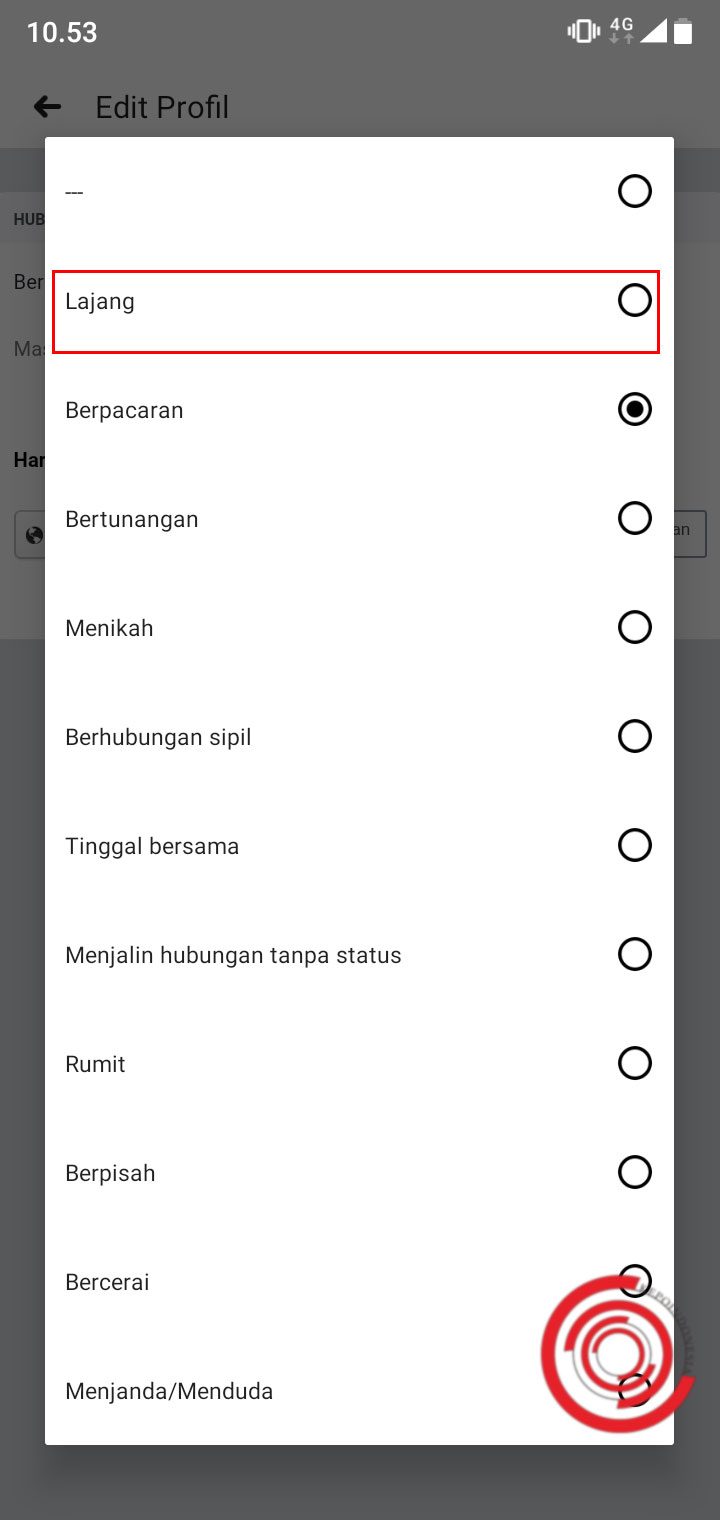
Task: Tap the vibrate mode status icon
Action: [x=582, y=32]
